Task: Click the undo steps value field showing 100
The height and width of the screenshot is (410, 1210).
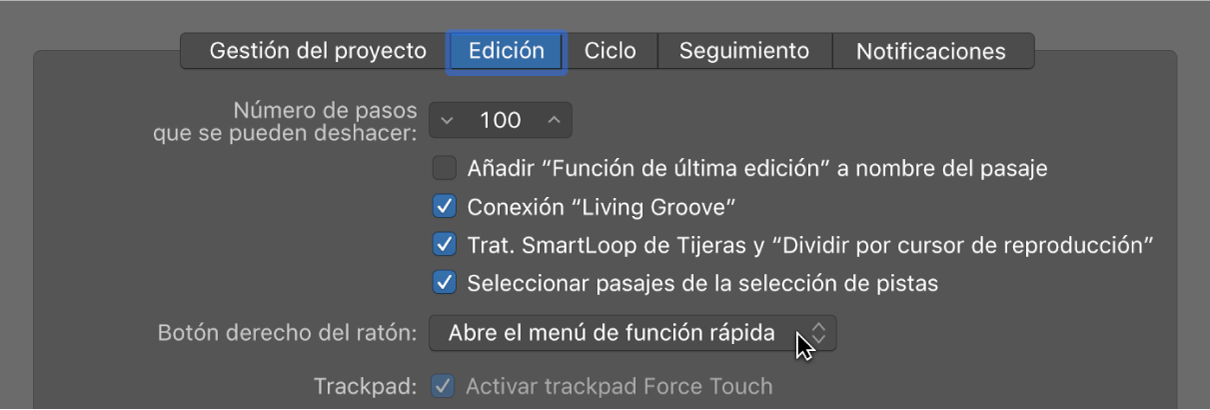Action: click(500, 121)
